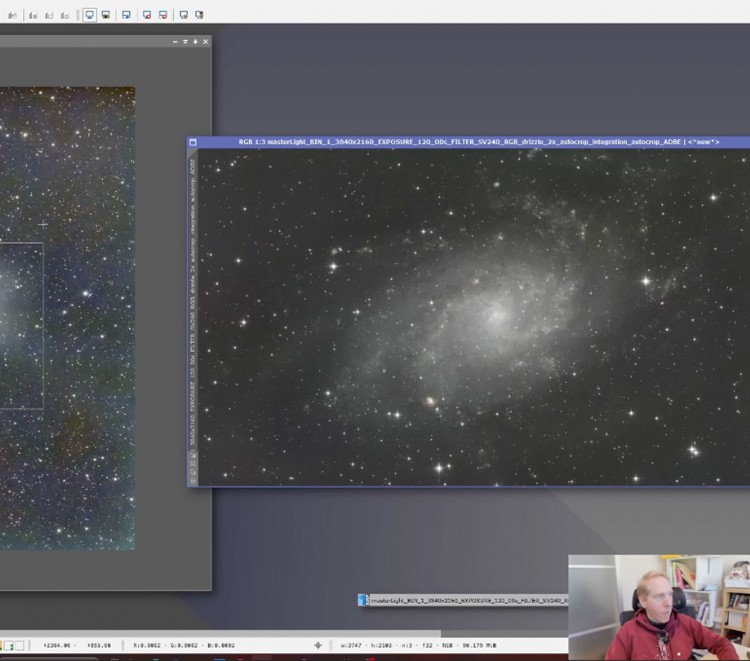The height and width of the screenshot is (661, 750).
Task: Click the first icon after the first toolbar separator
Action: (33, 15)
